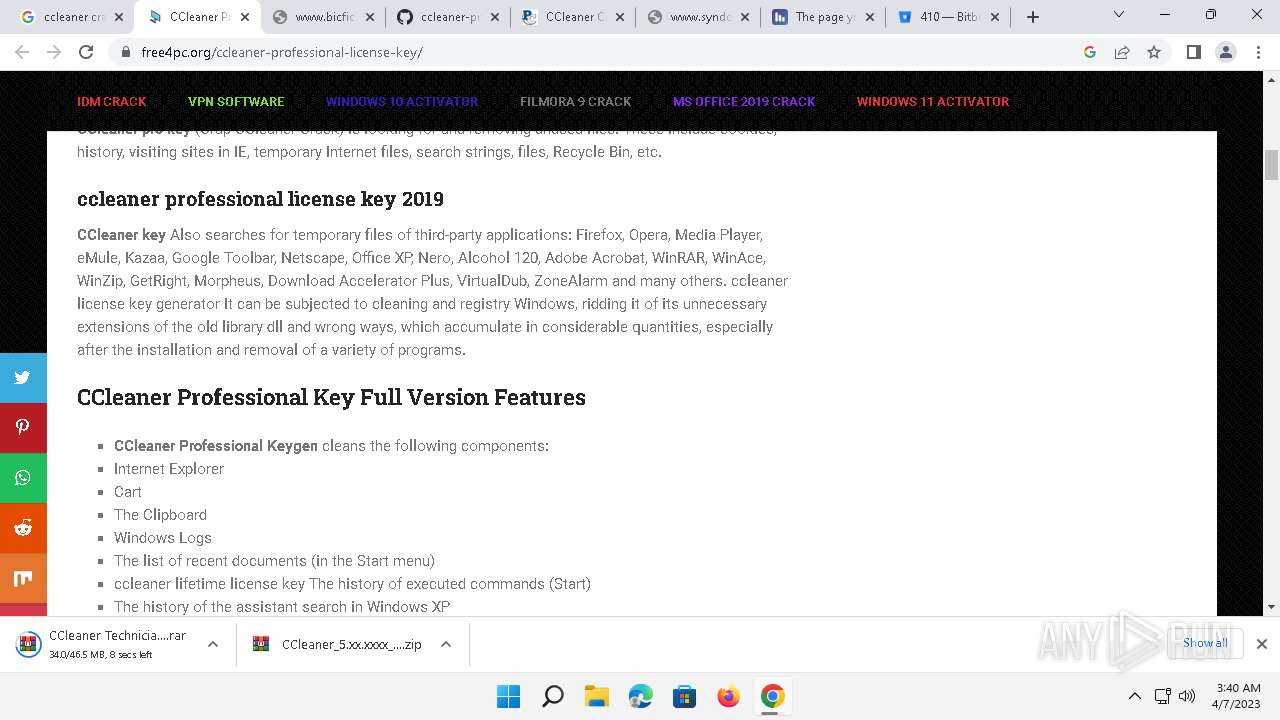Launch Firefox from taskbar
Viewport: 1280px width, 720px height.
point(728,696)
